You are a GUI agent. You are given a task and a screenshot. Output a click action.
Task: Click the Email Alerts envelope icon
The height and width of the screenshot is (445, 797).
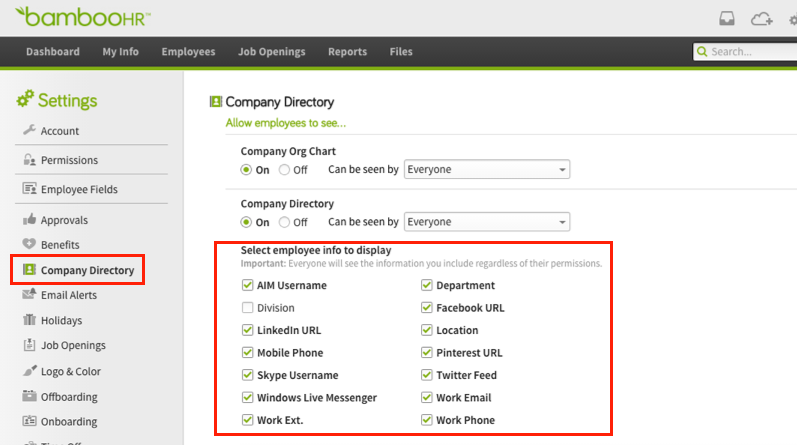click(29, 295)
